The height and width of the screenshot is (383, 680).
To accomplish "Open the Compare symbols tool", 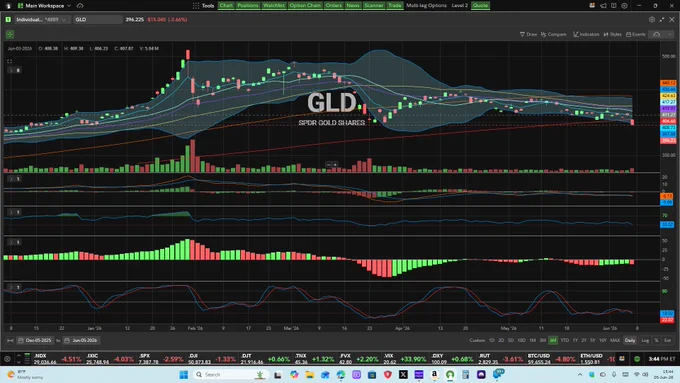I will coord(553,34).
